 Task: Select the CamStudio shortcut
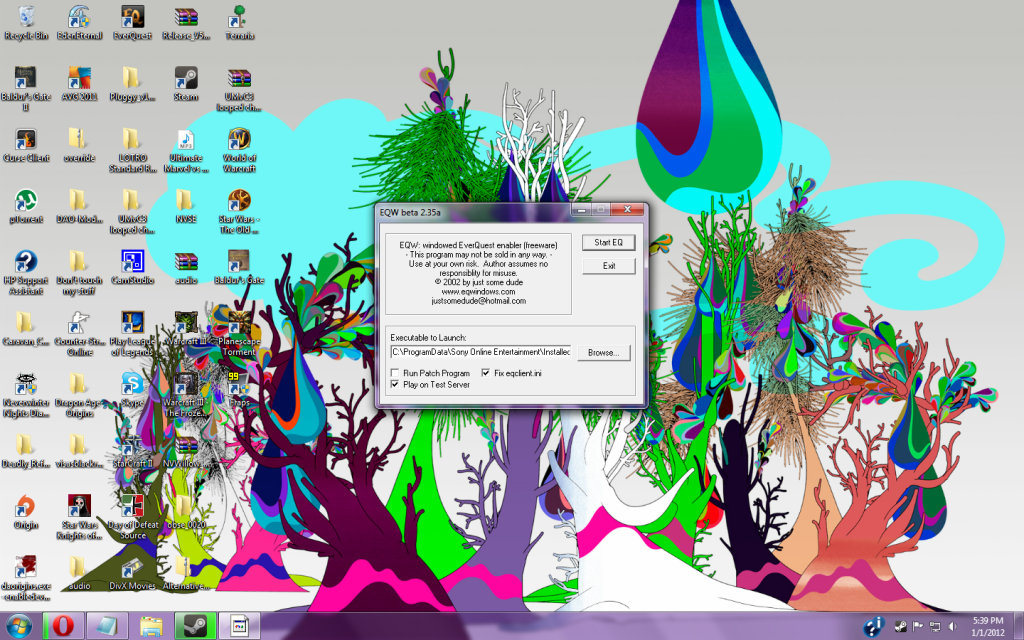click(x=133, y=268)
